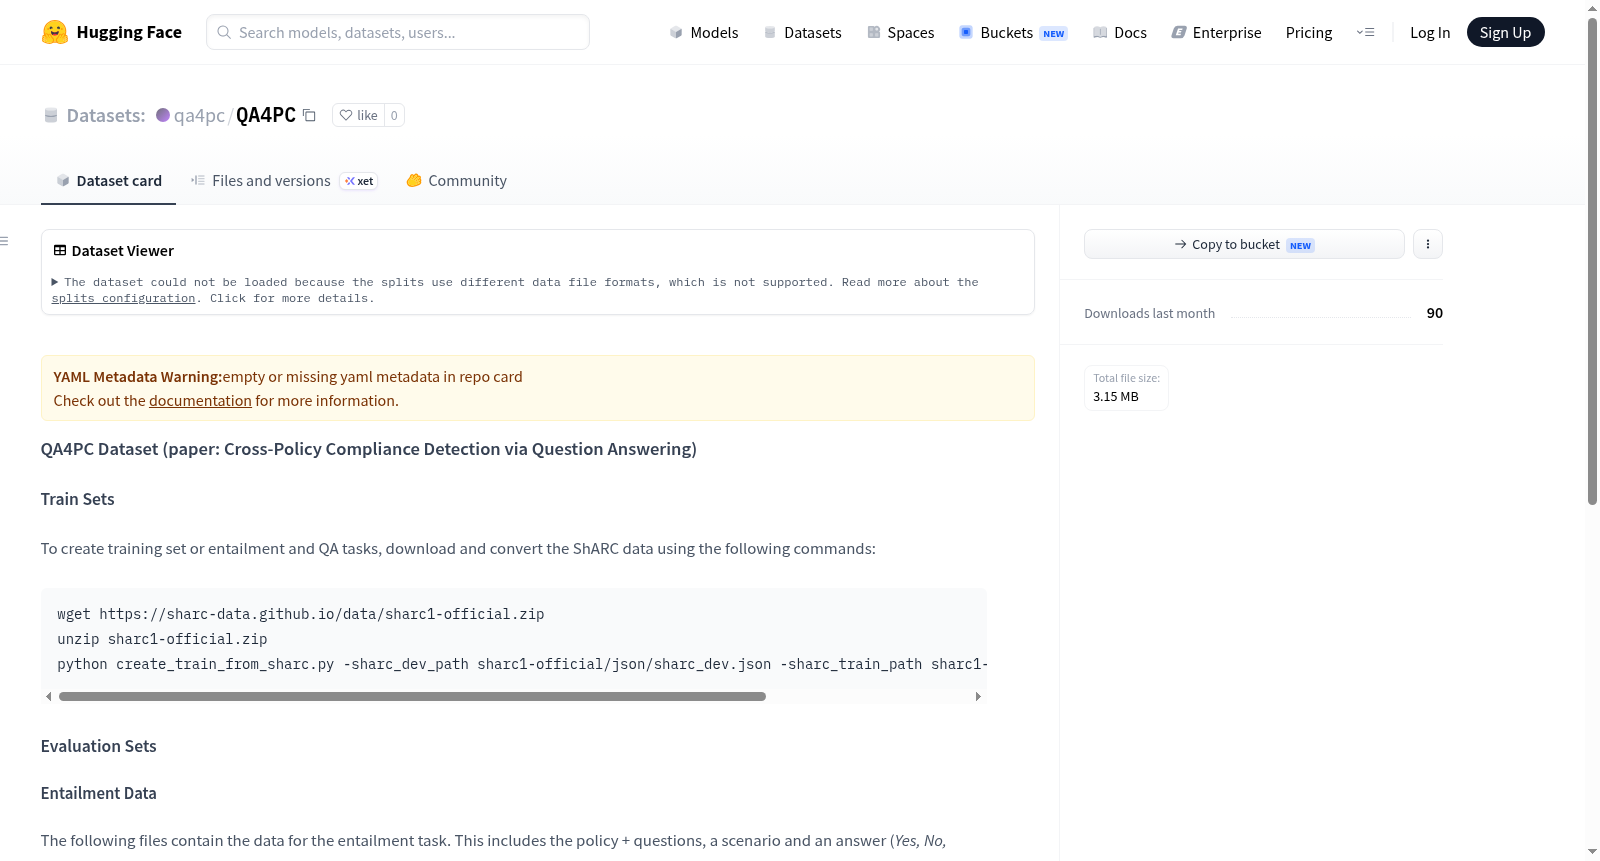Like the QA4PC dataset
Screen dimensions: 1600x861
pyautogui.click(x=358, y=115)
